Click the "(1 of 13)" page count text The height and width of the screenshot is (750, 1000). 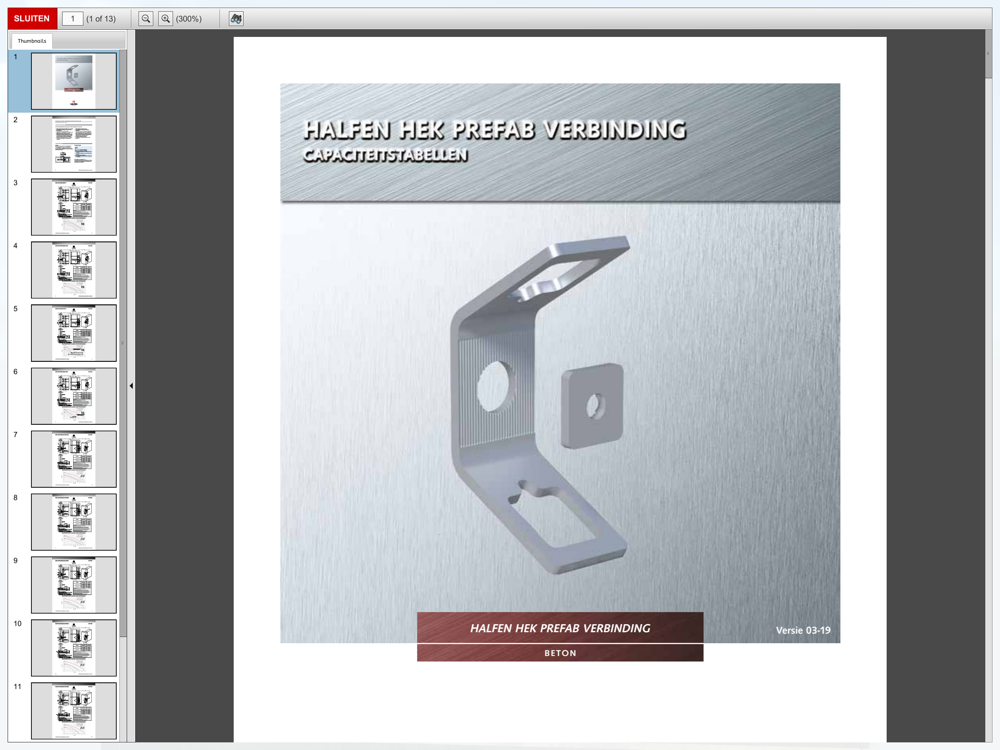pyautogui.click(x=101, y=19)
